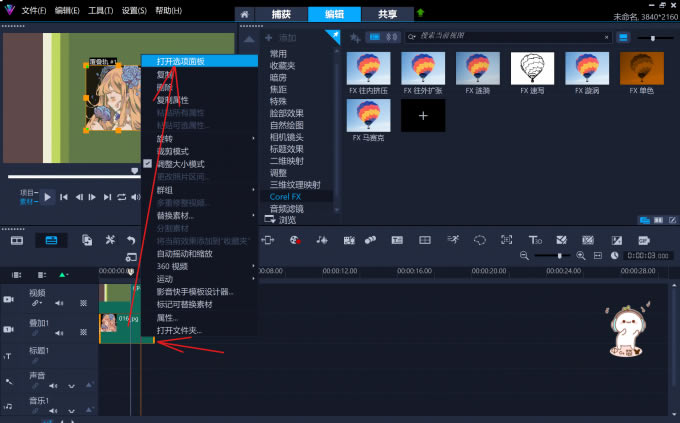This screenshot has width=680, height=423.
Task: Open the pan and zoom frame icon
Action: pyautogui.click(x=507, y=239)
